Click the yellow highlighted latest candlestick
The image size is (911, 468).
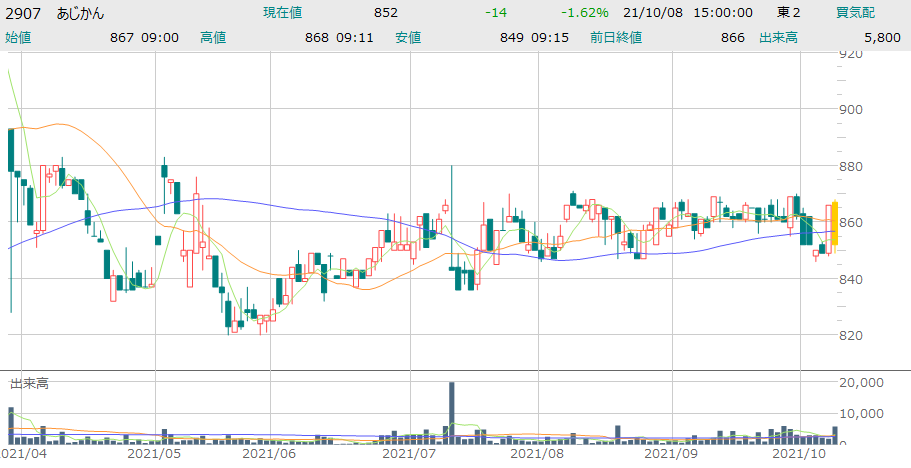[833, 224]
